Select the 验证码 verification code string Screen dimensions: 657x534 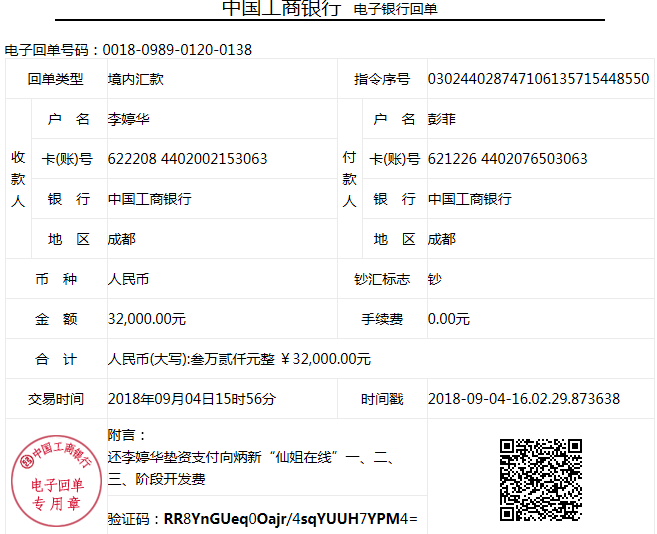(x=290, y=519)
